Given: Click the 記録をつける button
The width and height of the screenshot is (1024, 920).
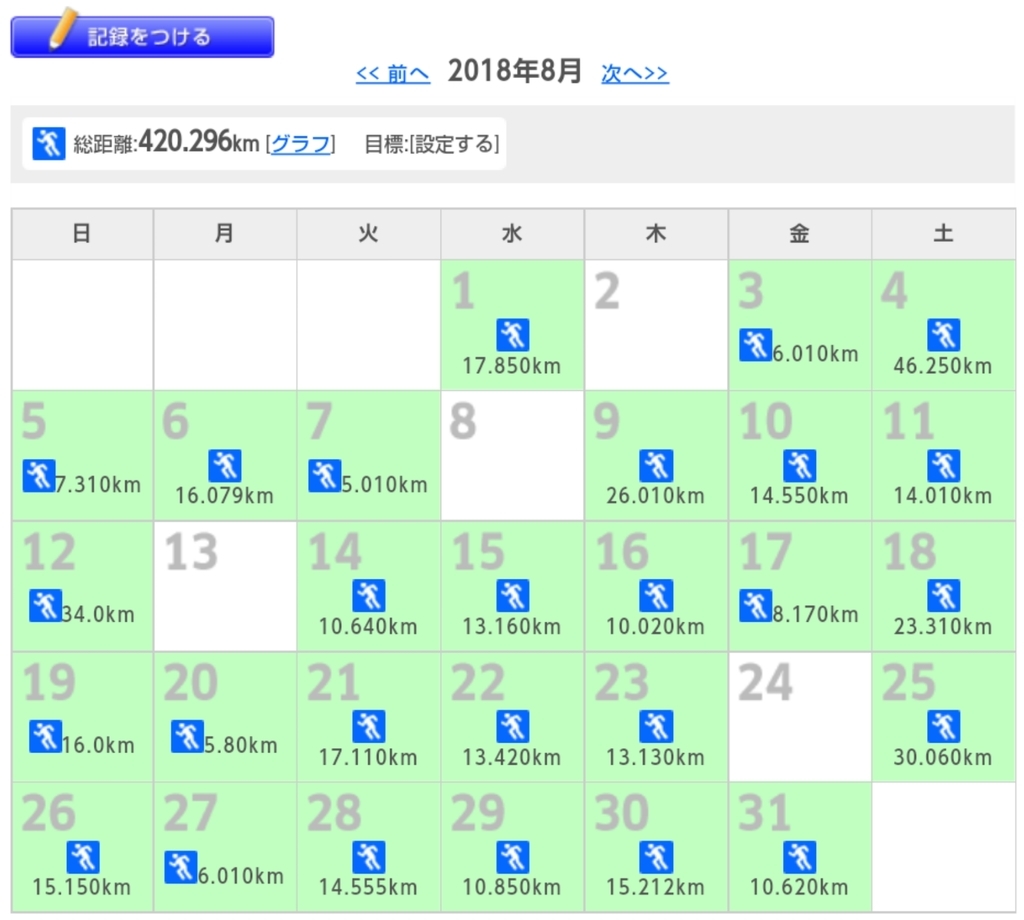Looking at the screenshot, I should pos(142,36).
